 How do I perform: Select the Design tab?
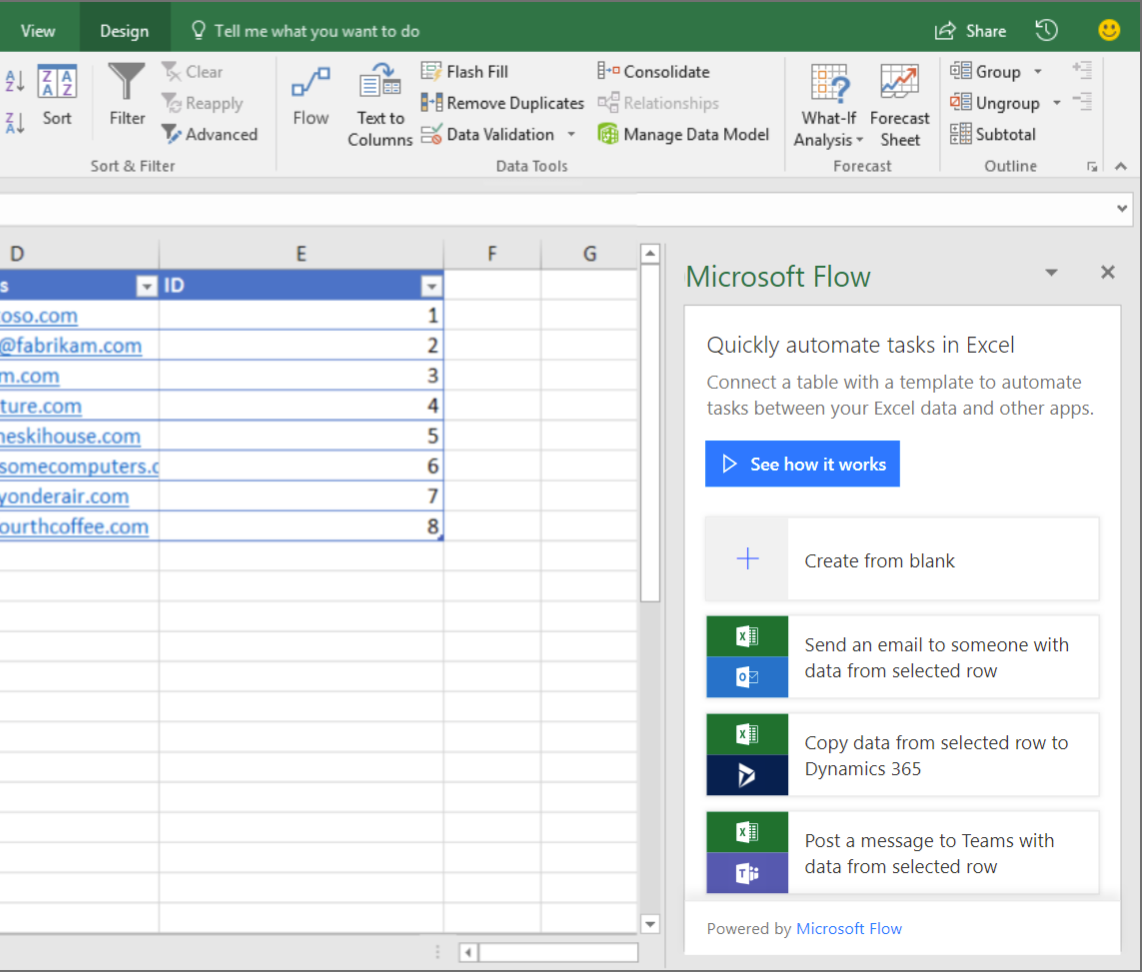point(124,30)
